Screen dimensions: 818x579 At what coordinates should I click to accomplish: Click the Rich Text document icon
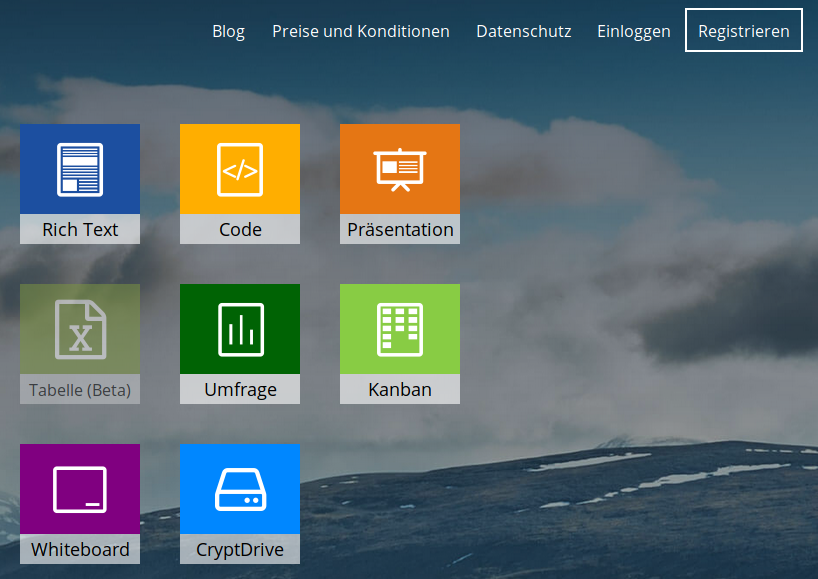pos(80,169)
